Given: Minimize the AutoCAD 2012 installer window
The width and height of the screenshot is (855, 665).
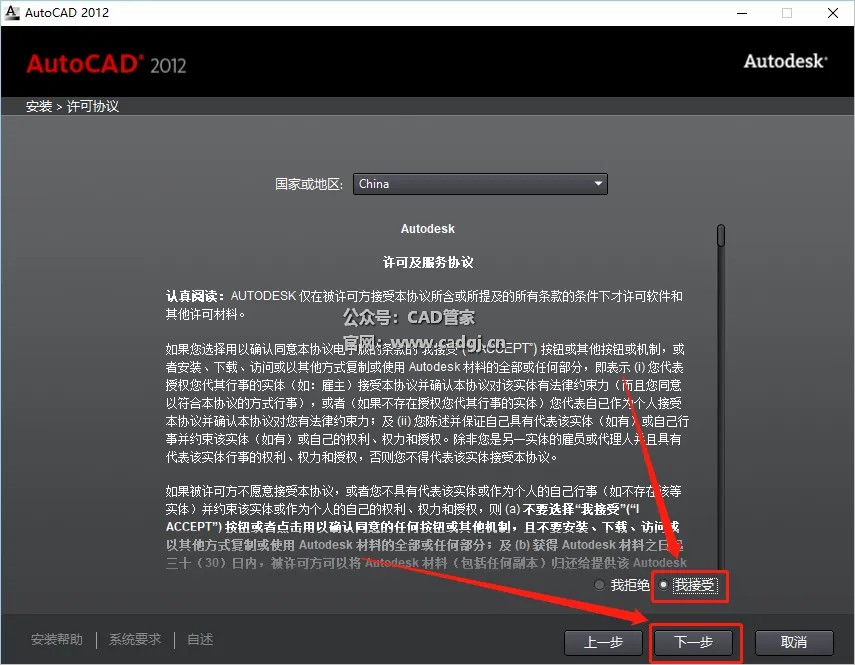Looking at the screenshot, I should click(x=742, y=13).
